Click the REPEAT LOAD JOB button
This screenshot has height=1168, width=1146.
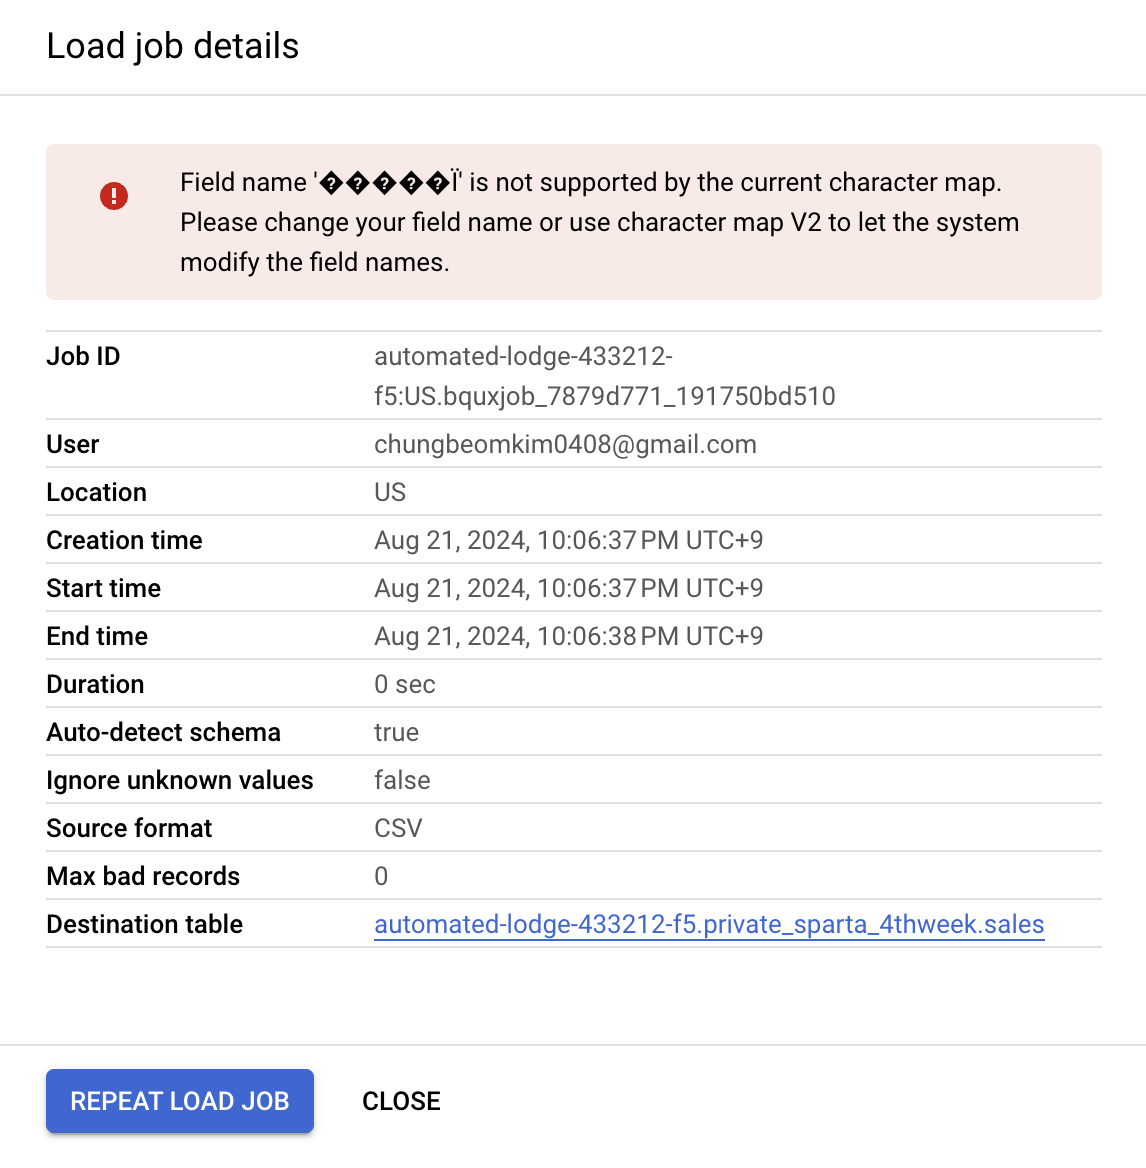pyautogui.click(x=180, y=1101)
